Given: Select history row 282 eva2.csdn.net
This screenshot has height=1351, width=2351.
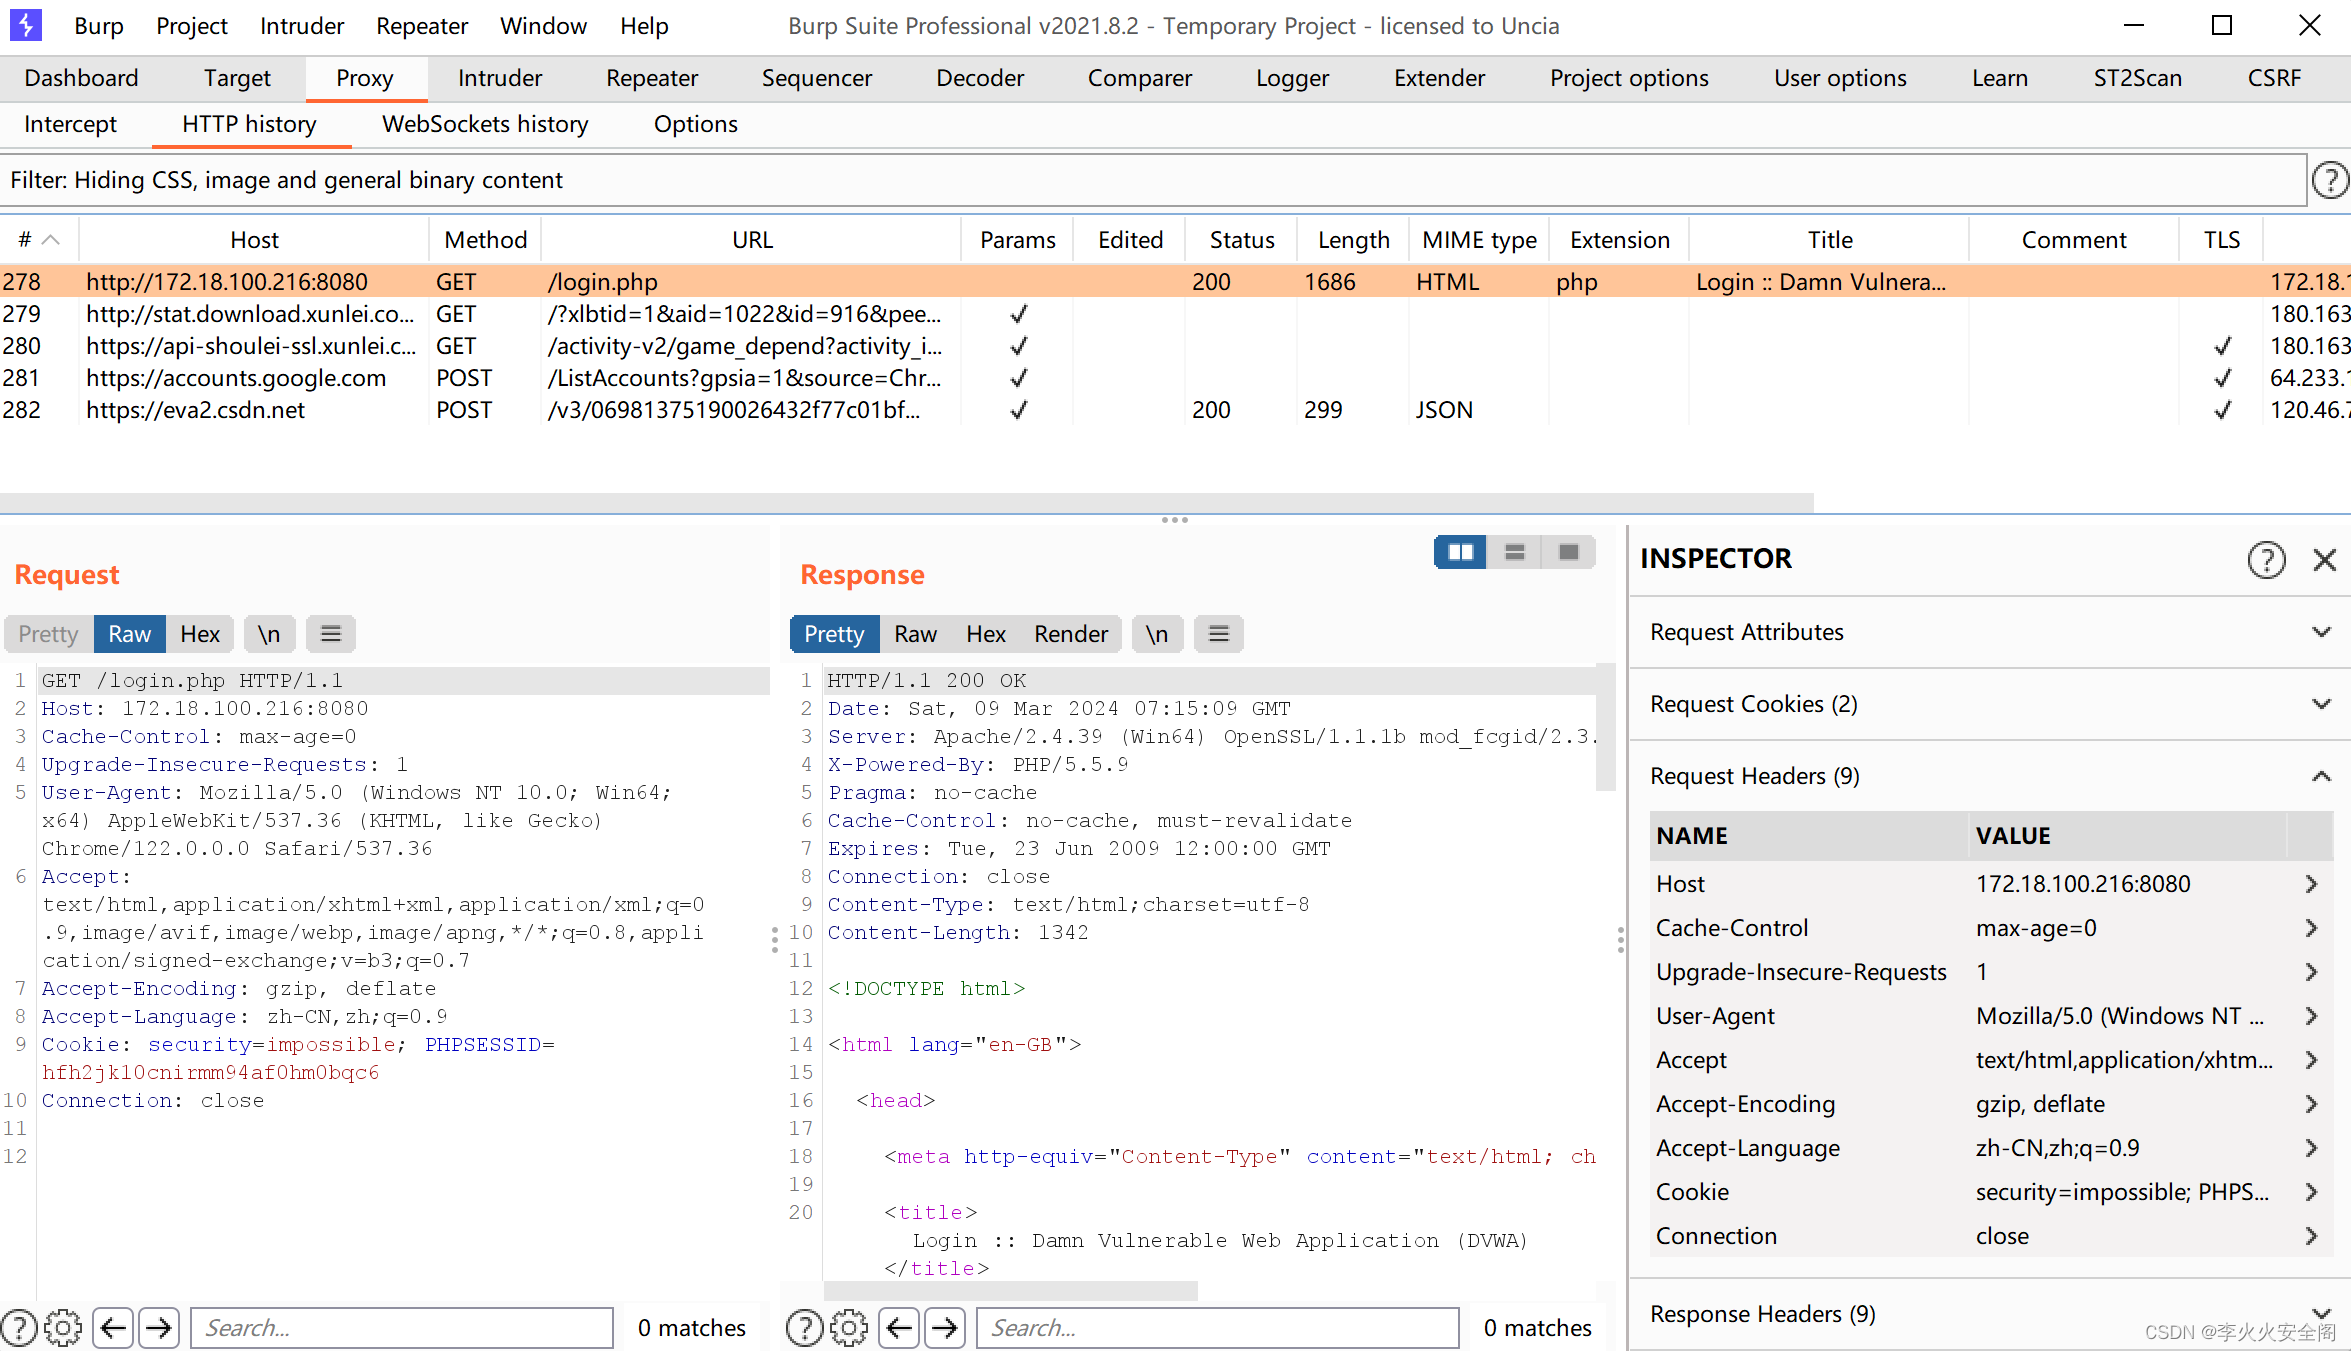Looking at the screenshot, I should (1175, 410).
